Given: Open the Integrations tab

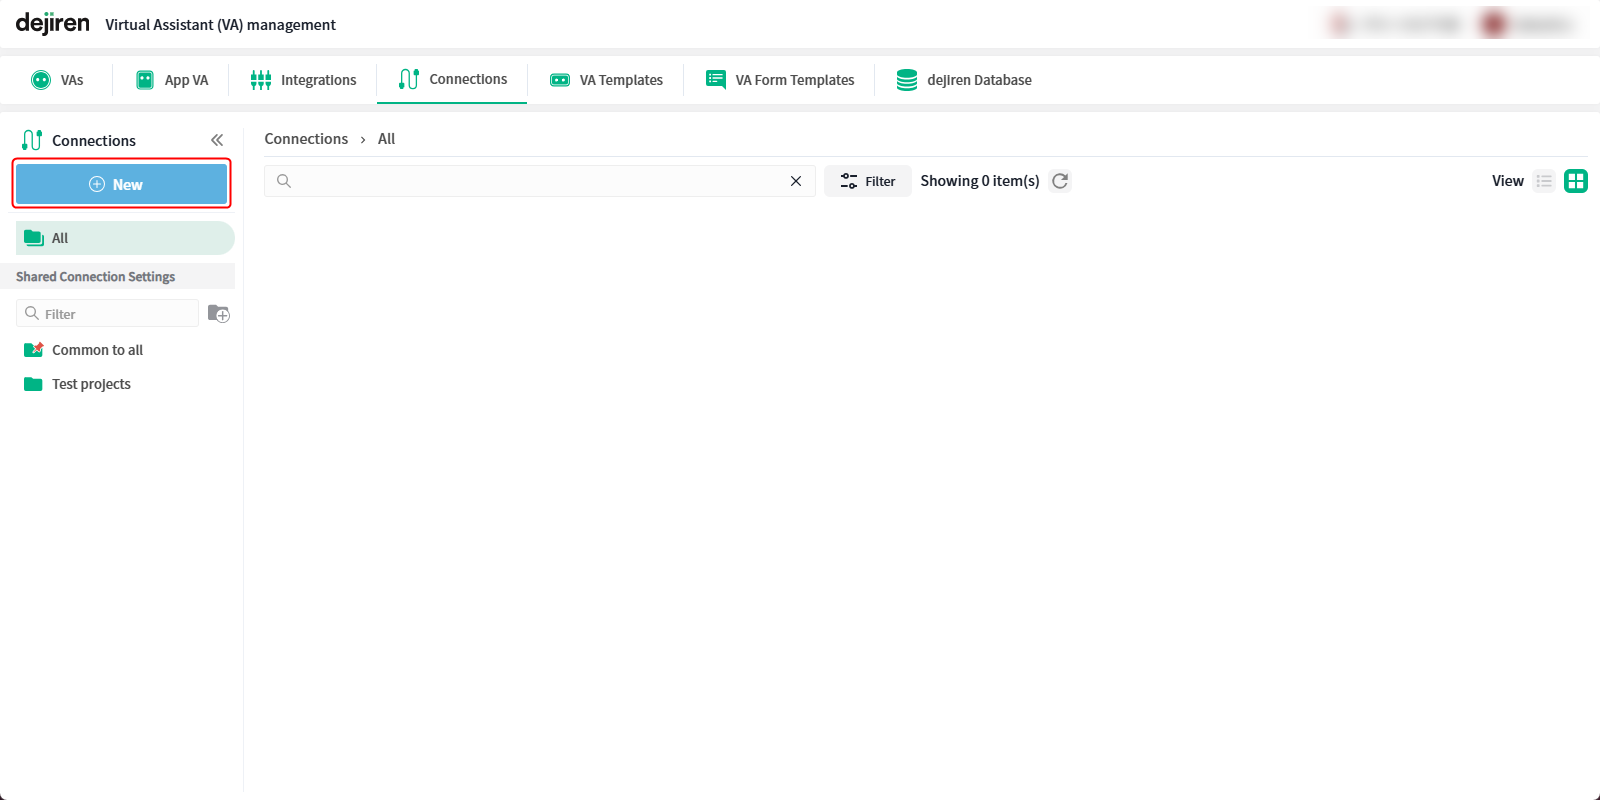Looking at the screenshot, I should click(303, 80).
